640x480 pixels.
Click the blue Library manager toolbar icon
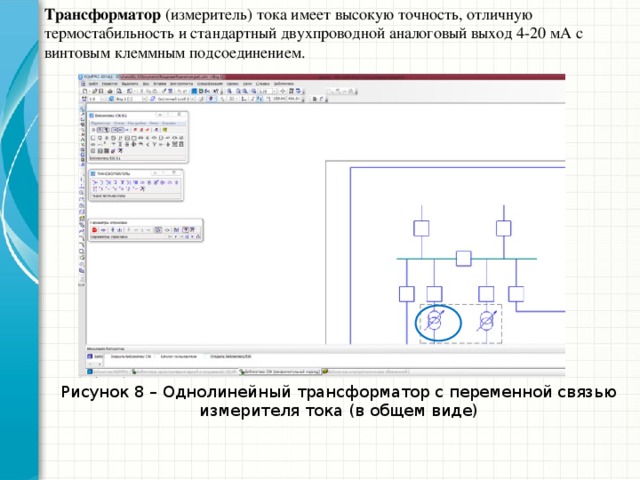pos(193,91)
